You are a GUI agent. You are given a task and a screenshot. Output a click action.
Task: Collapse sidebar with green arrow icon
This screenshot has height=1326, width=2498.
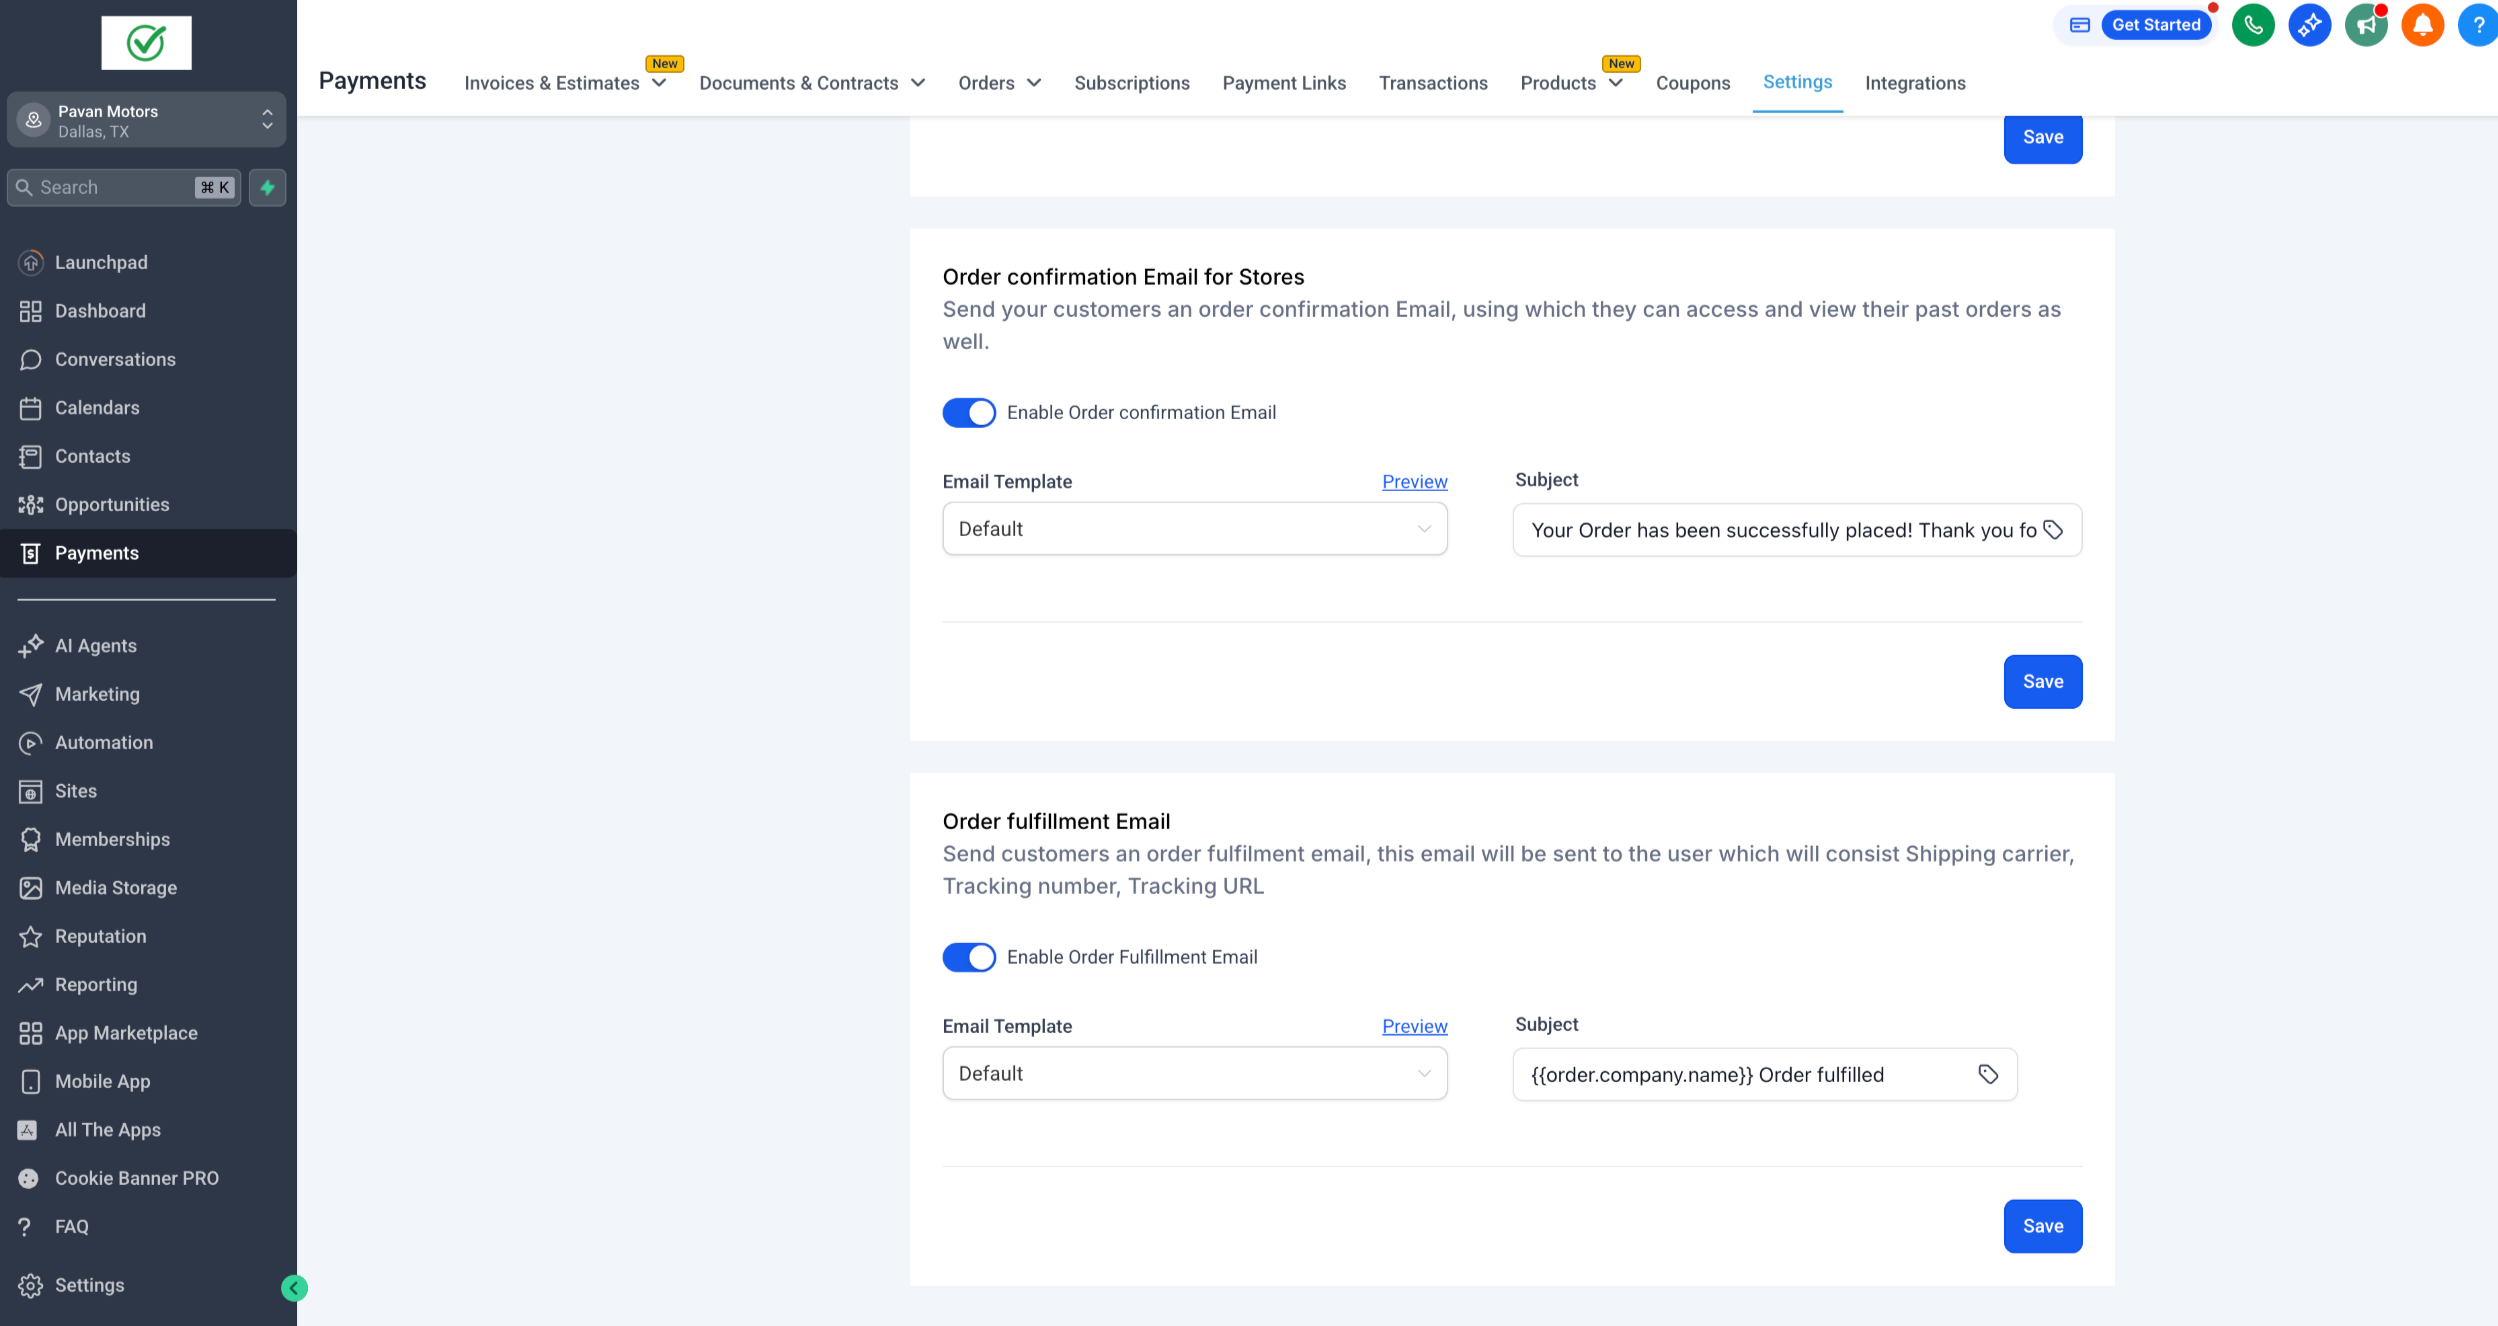tap(294, 1288)
